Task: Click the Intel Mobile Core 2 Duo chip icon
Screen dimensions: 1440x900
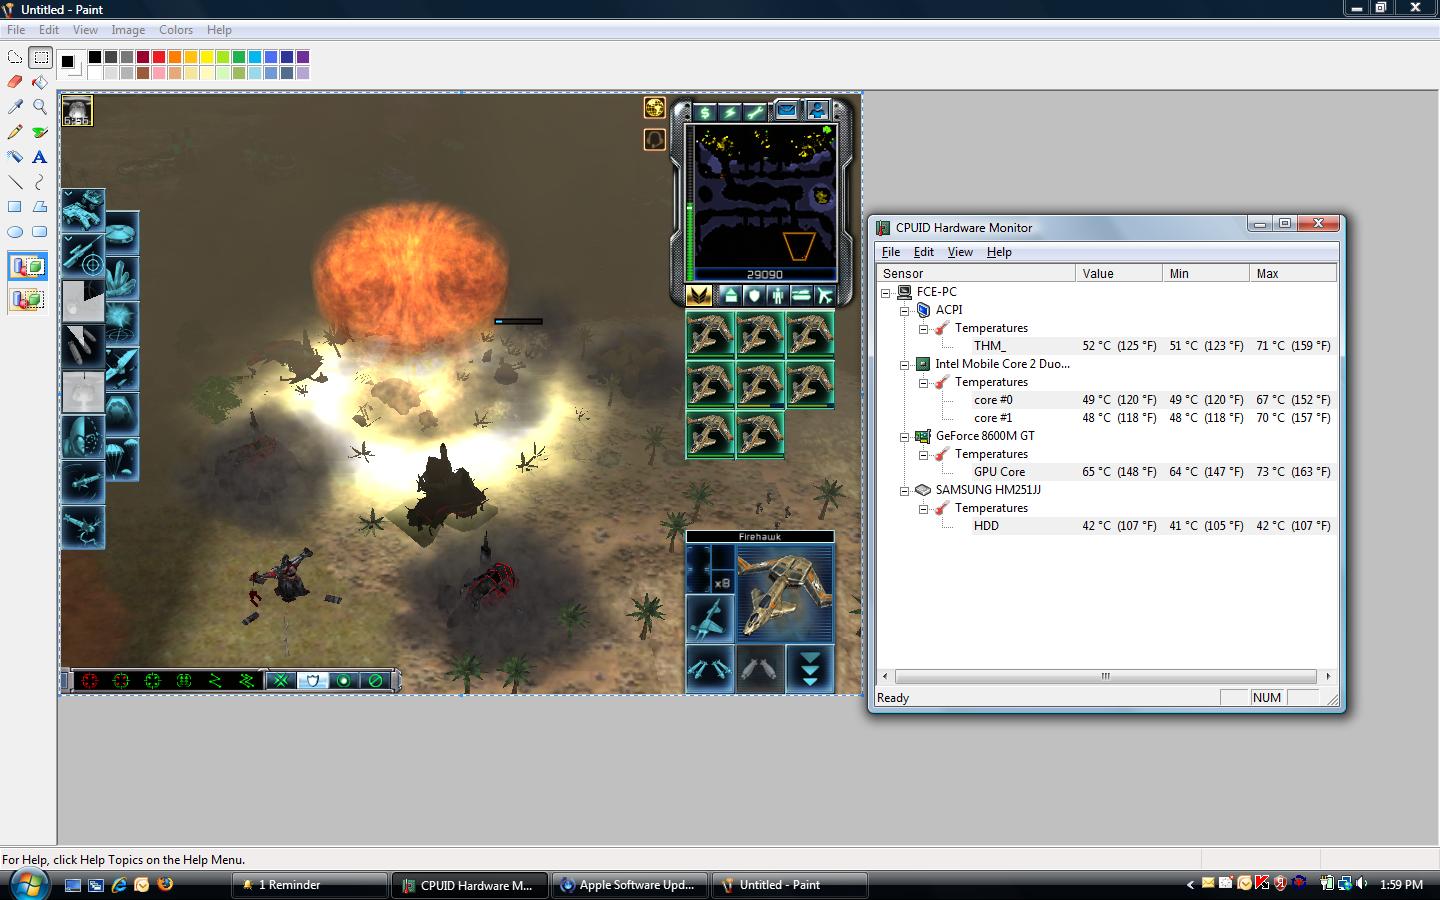Action: coord(924,364)
